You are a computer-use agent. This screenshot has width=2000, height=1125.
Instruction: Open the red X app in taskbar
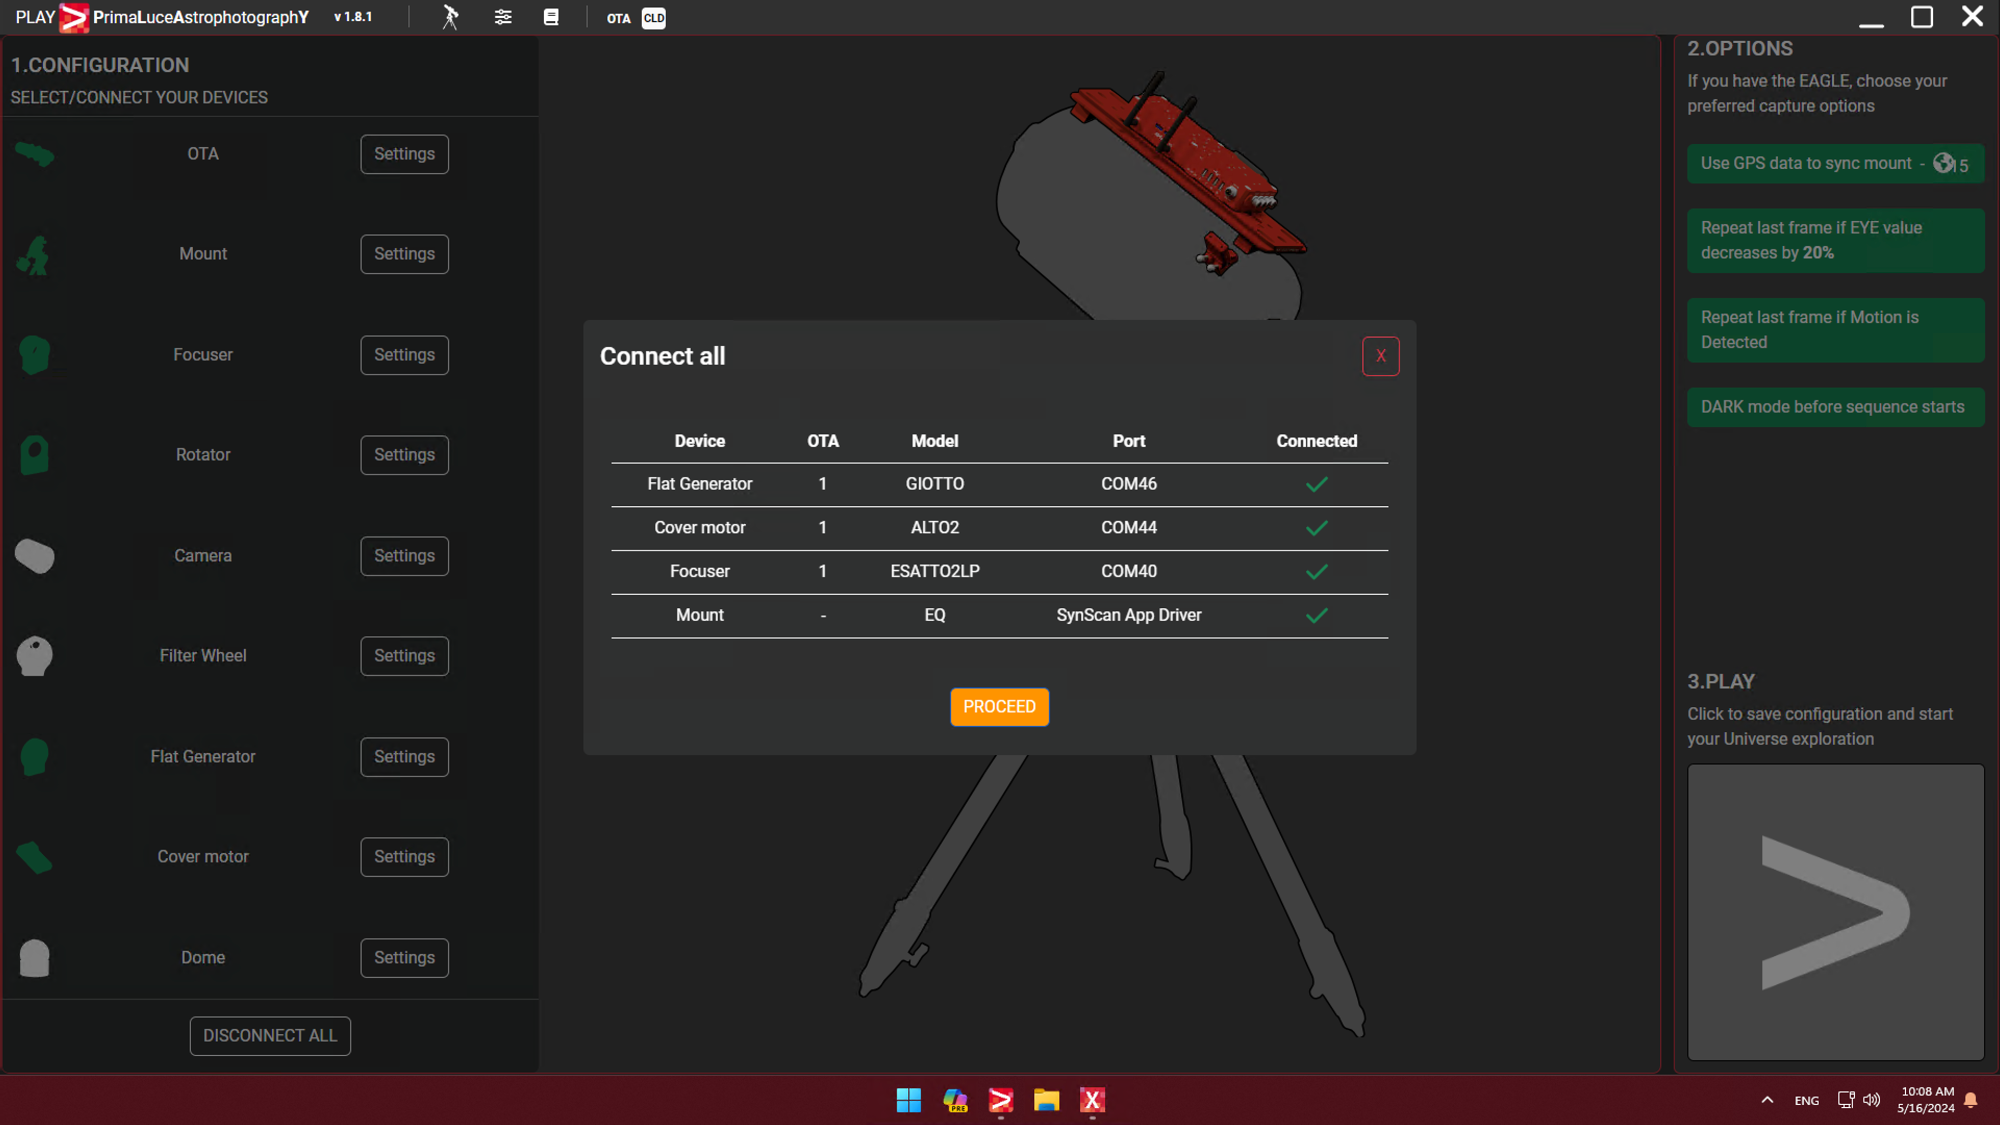point(1092,1100)
